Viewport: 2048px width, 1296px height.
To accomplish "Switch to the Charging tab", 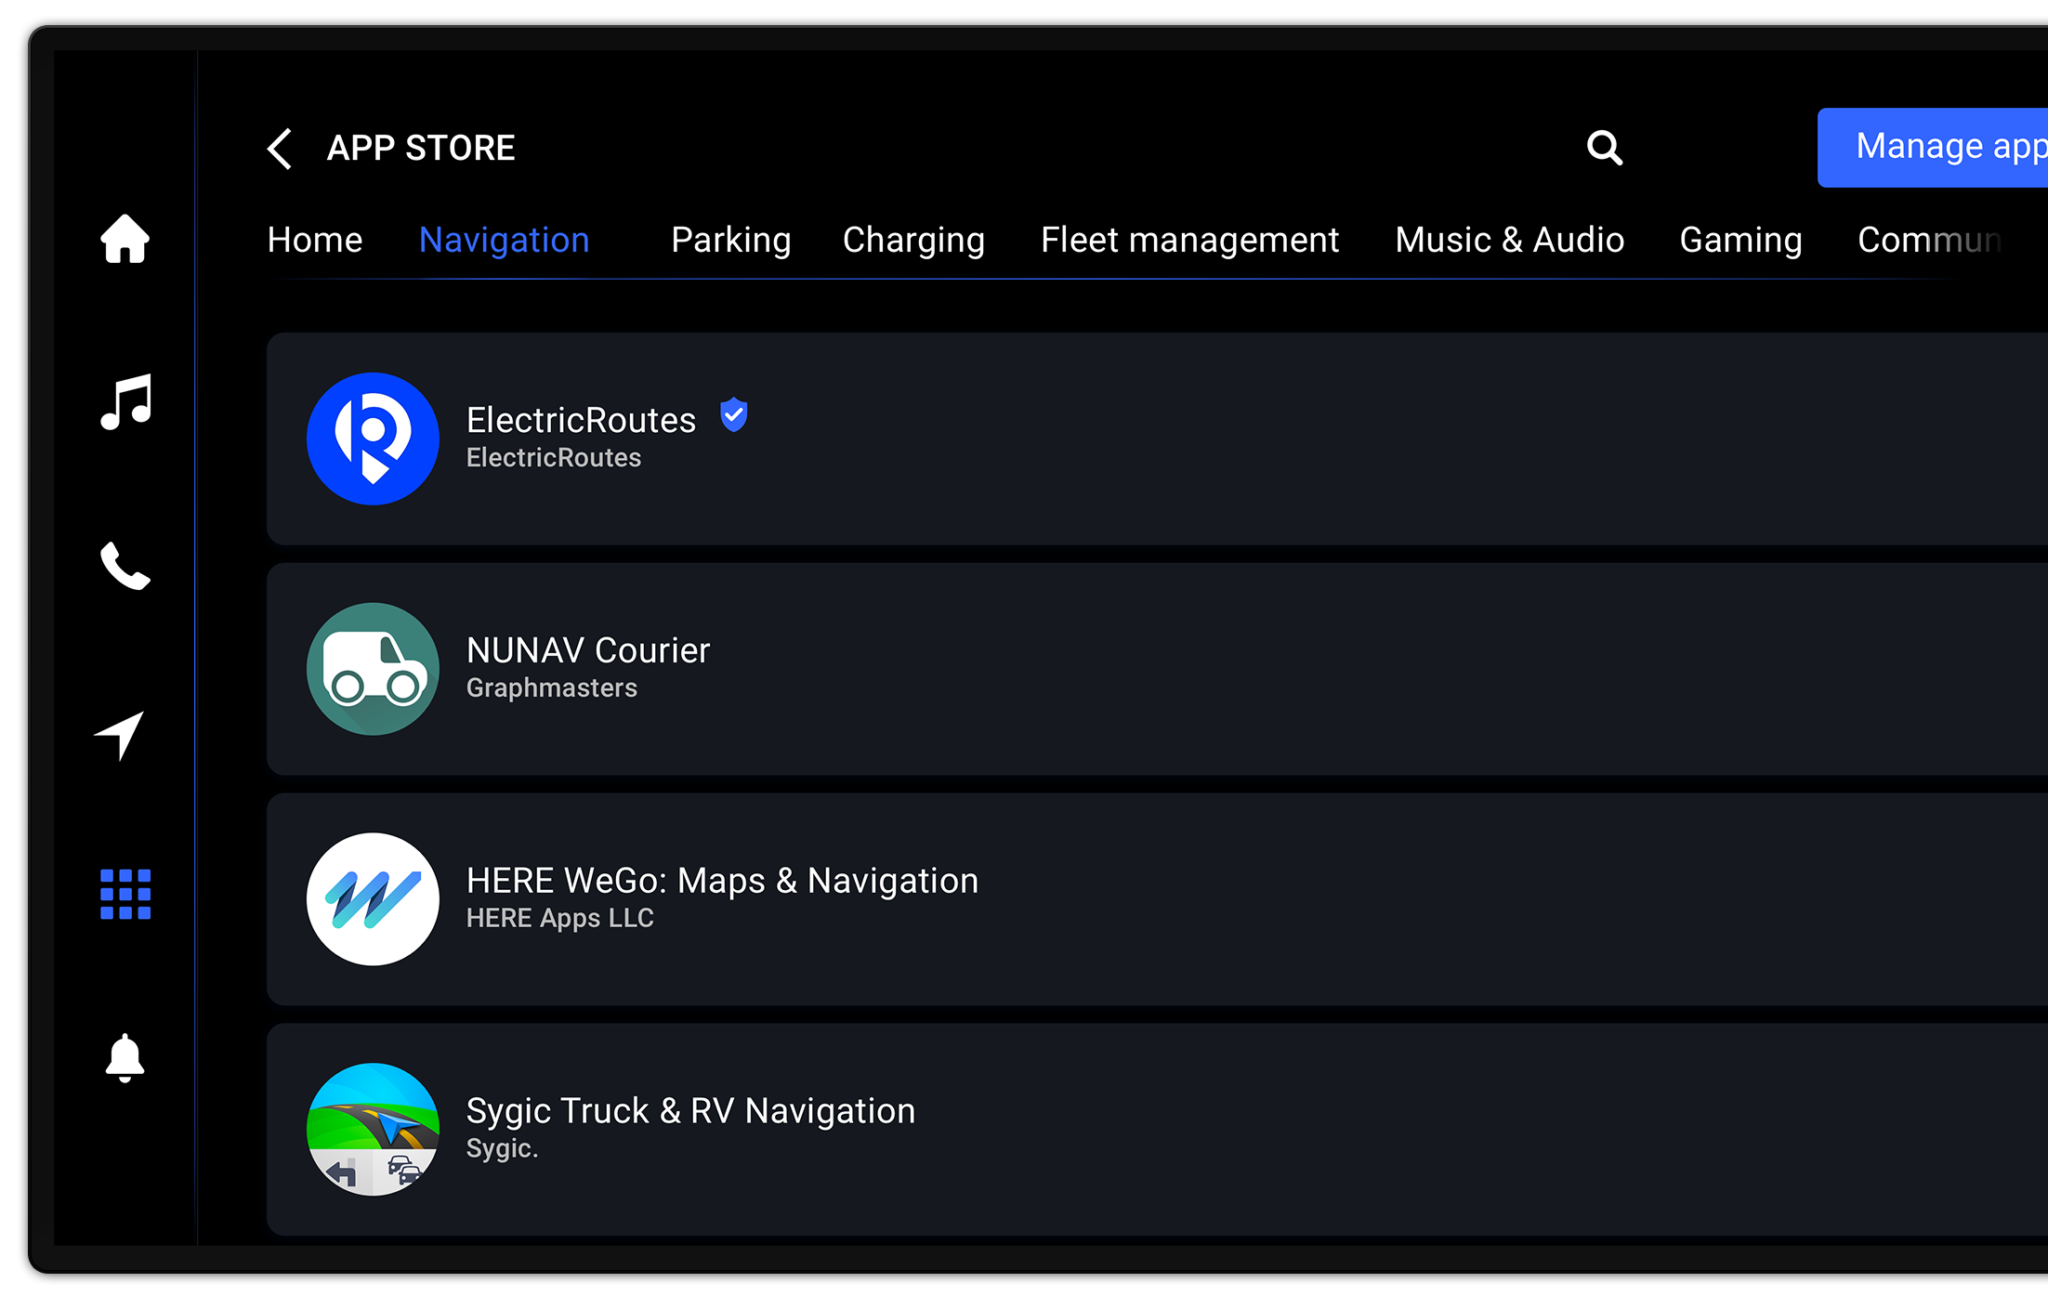I will point(914,240).
